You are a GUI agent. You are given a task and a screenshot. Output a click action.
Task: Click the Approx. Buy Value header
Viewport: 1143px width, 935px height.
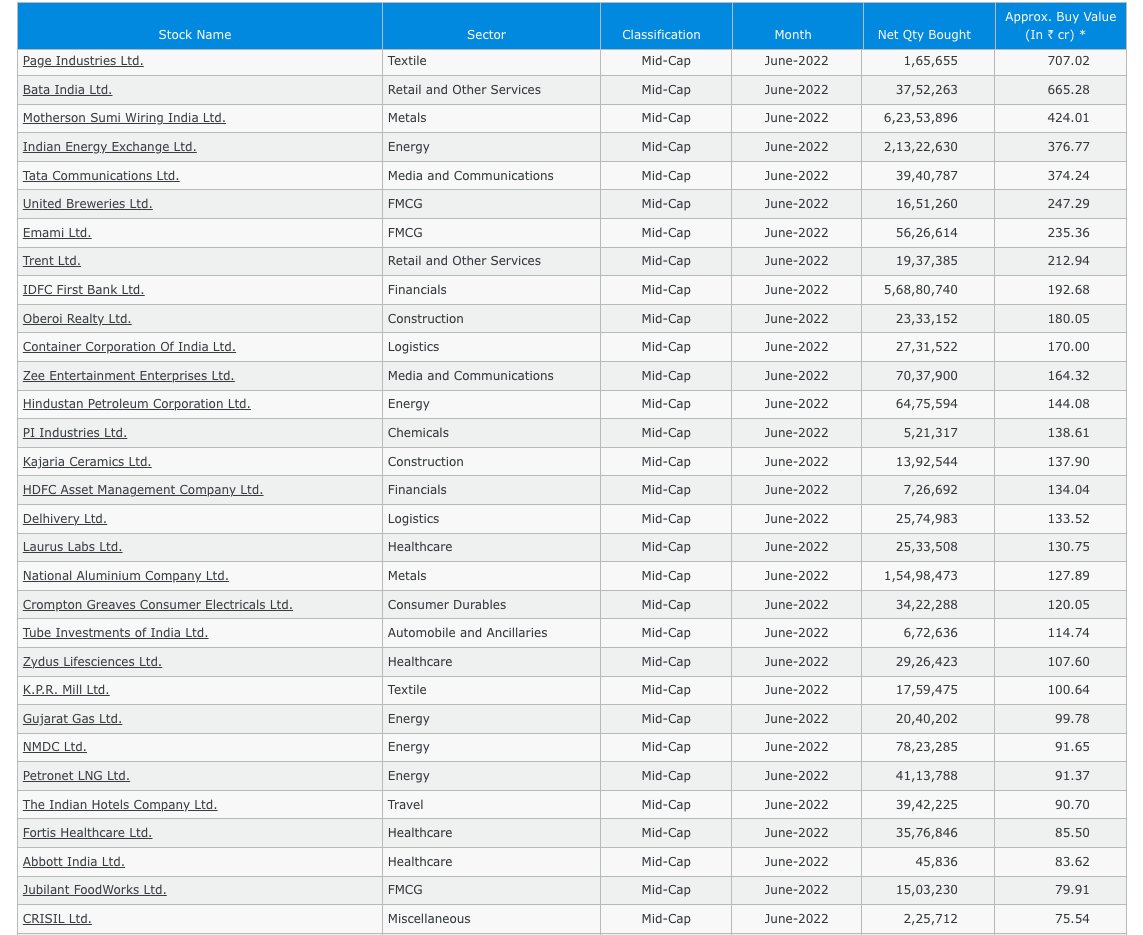tap(1061, 26)
